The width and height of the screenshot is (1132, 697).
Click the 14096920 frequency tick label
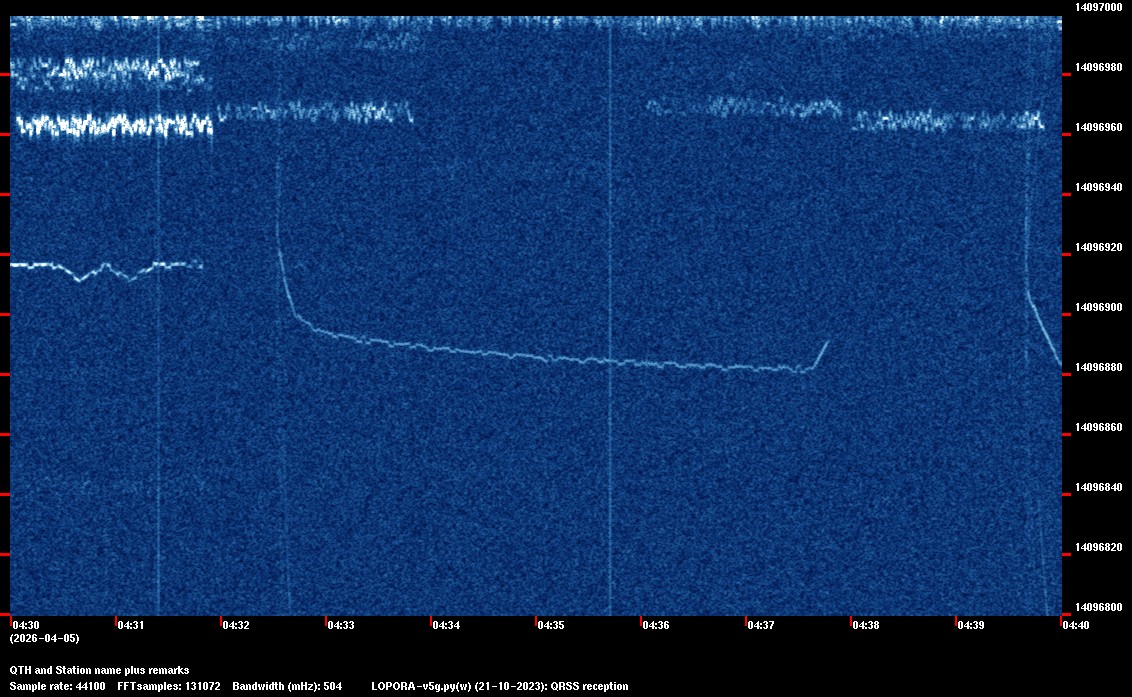[1099, 247]
